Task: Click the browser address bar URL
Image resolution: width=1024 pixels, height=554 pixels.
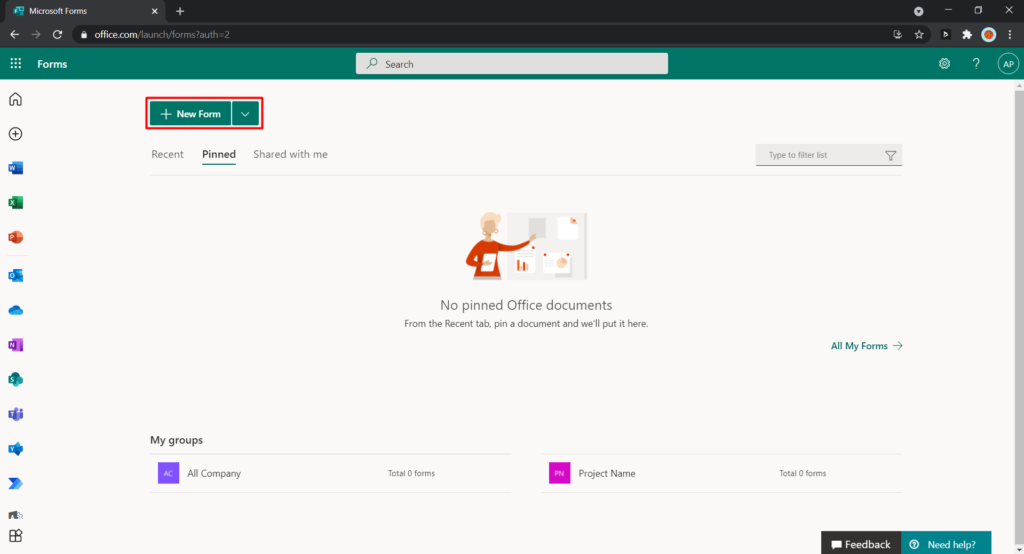Action: coord(162,35)
